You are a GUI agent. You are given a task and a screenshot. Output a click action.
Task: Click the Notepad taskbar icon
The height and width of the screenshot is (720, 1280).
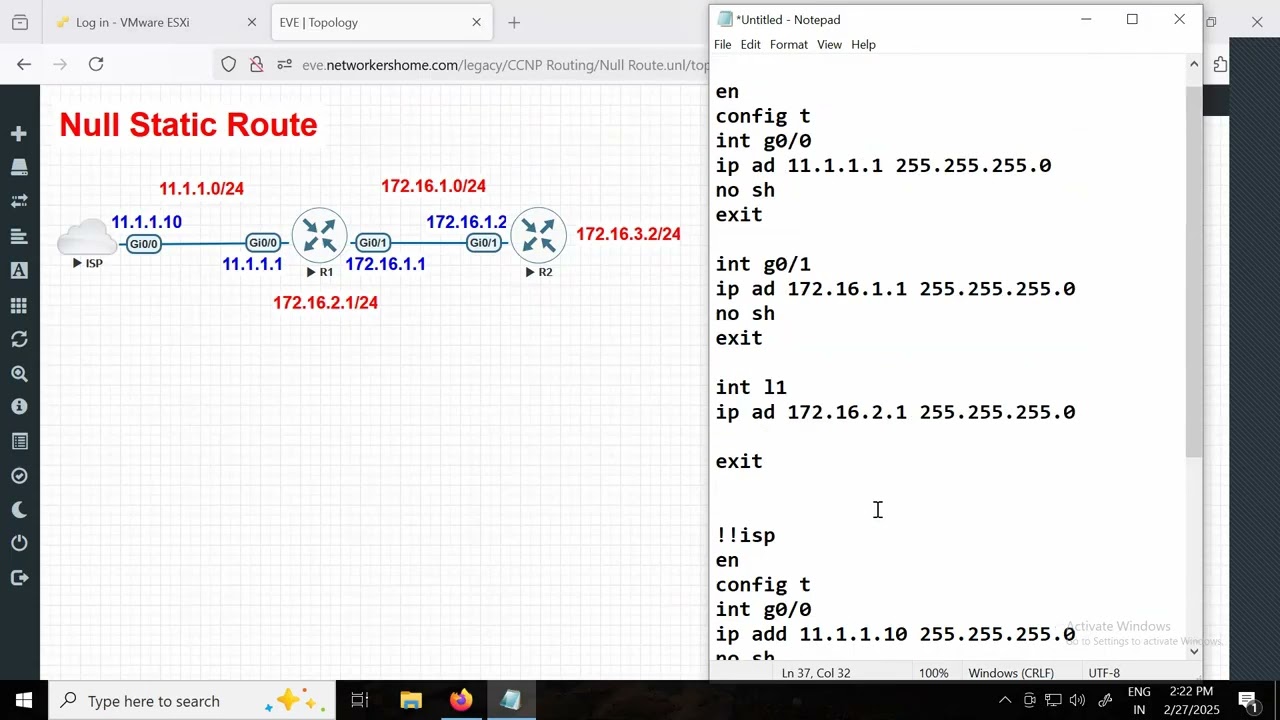[x=511, y=701]
